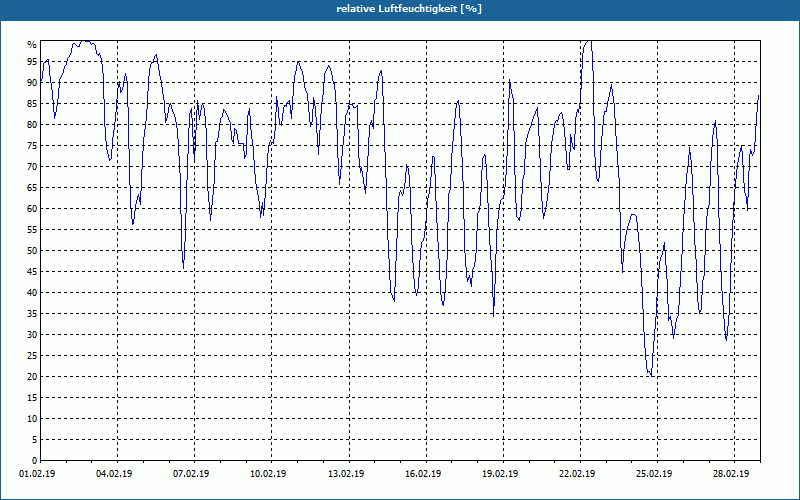Click the y-axis value 15
Image resolution: width=800 pixels, height=500 pixels.
tap(32, 397)
